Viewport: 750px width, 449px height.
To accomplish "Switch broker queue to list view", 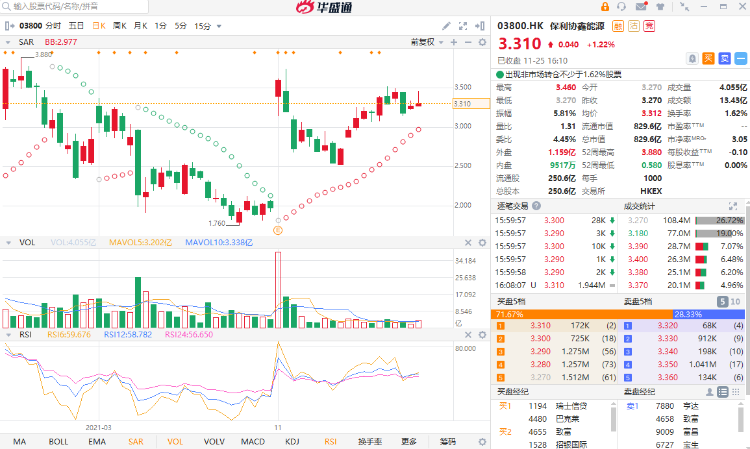I will [723, 392].
